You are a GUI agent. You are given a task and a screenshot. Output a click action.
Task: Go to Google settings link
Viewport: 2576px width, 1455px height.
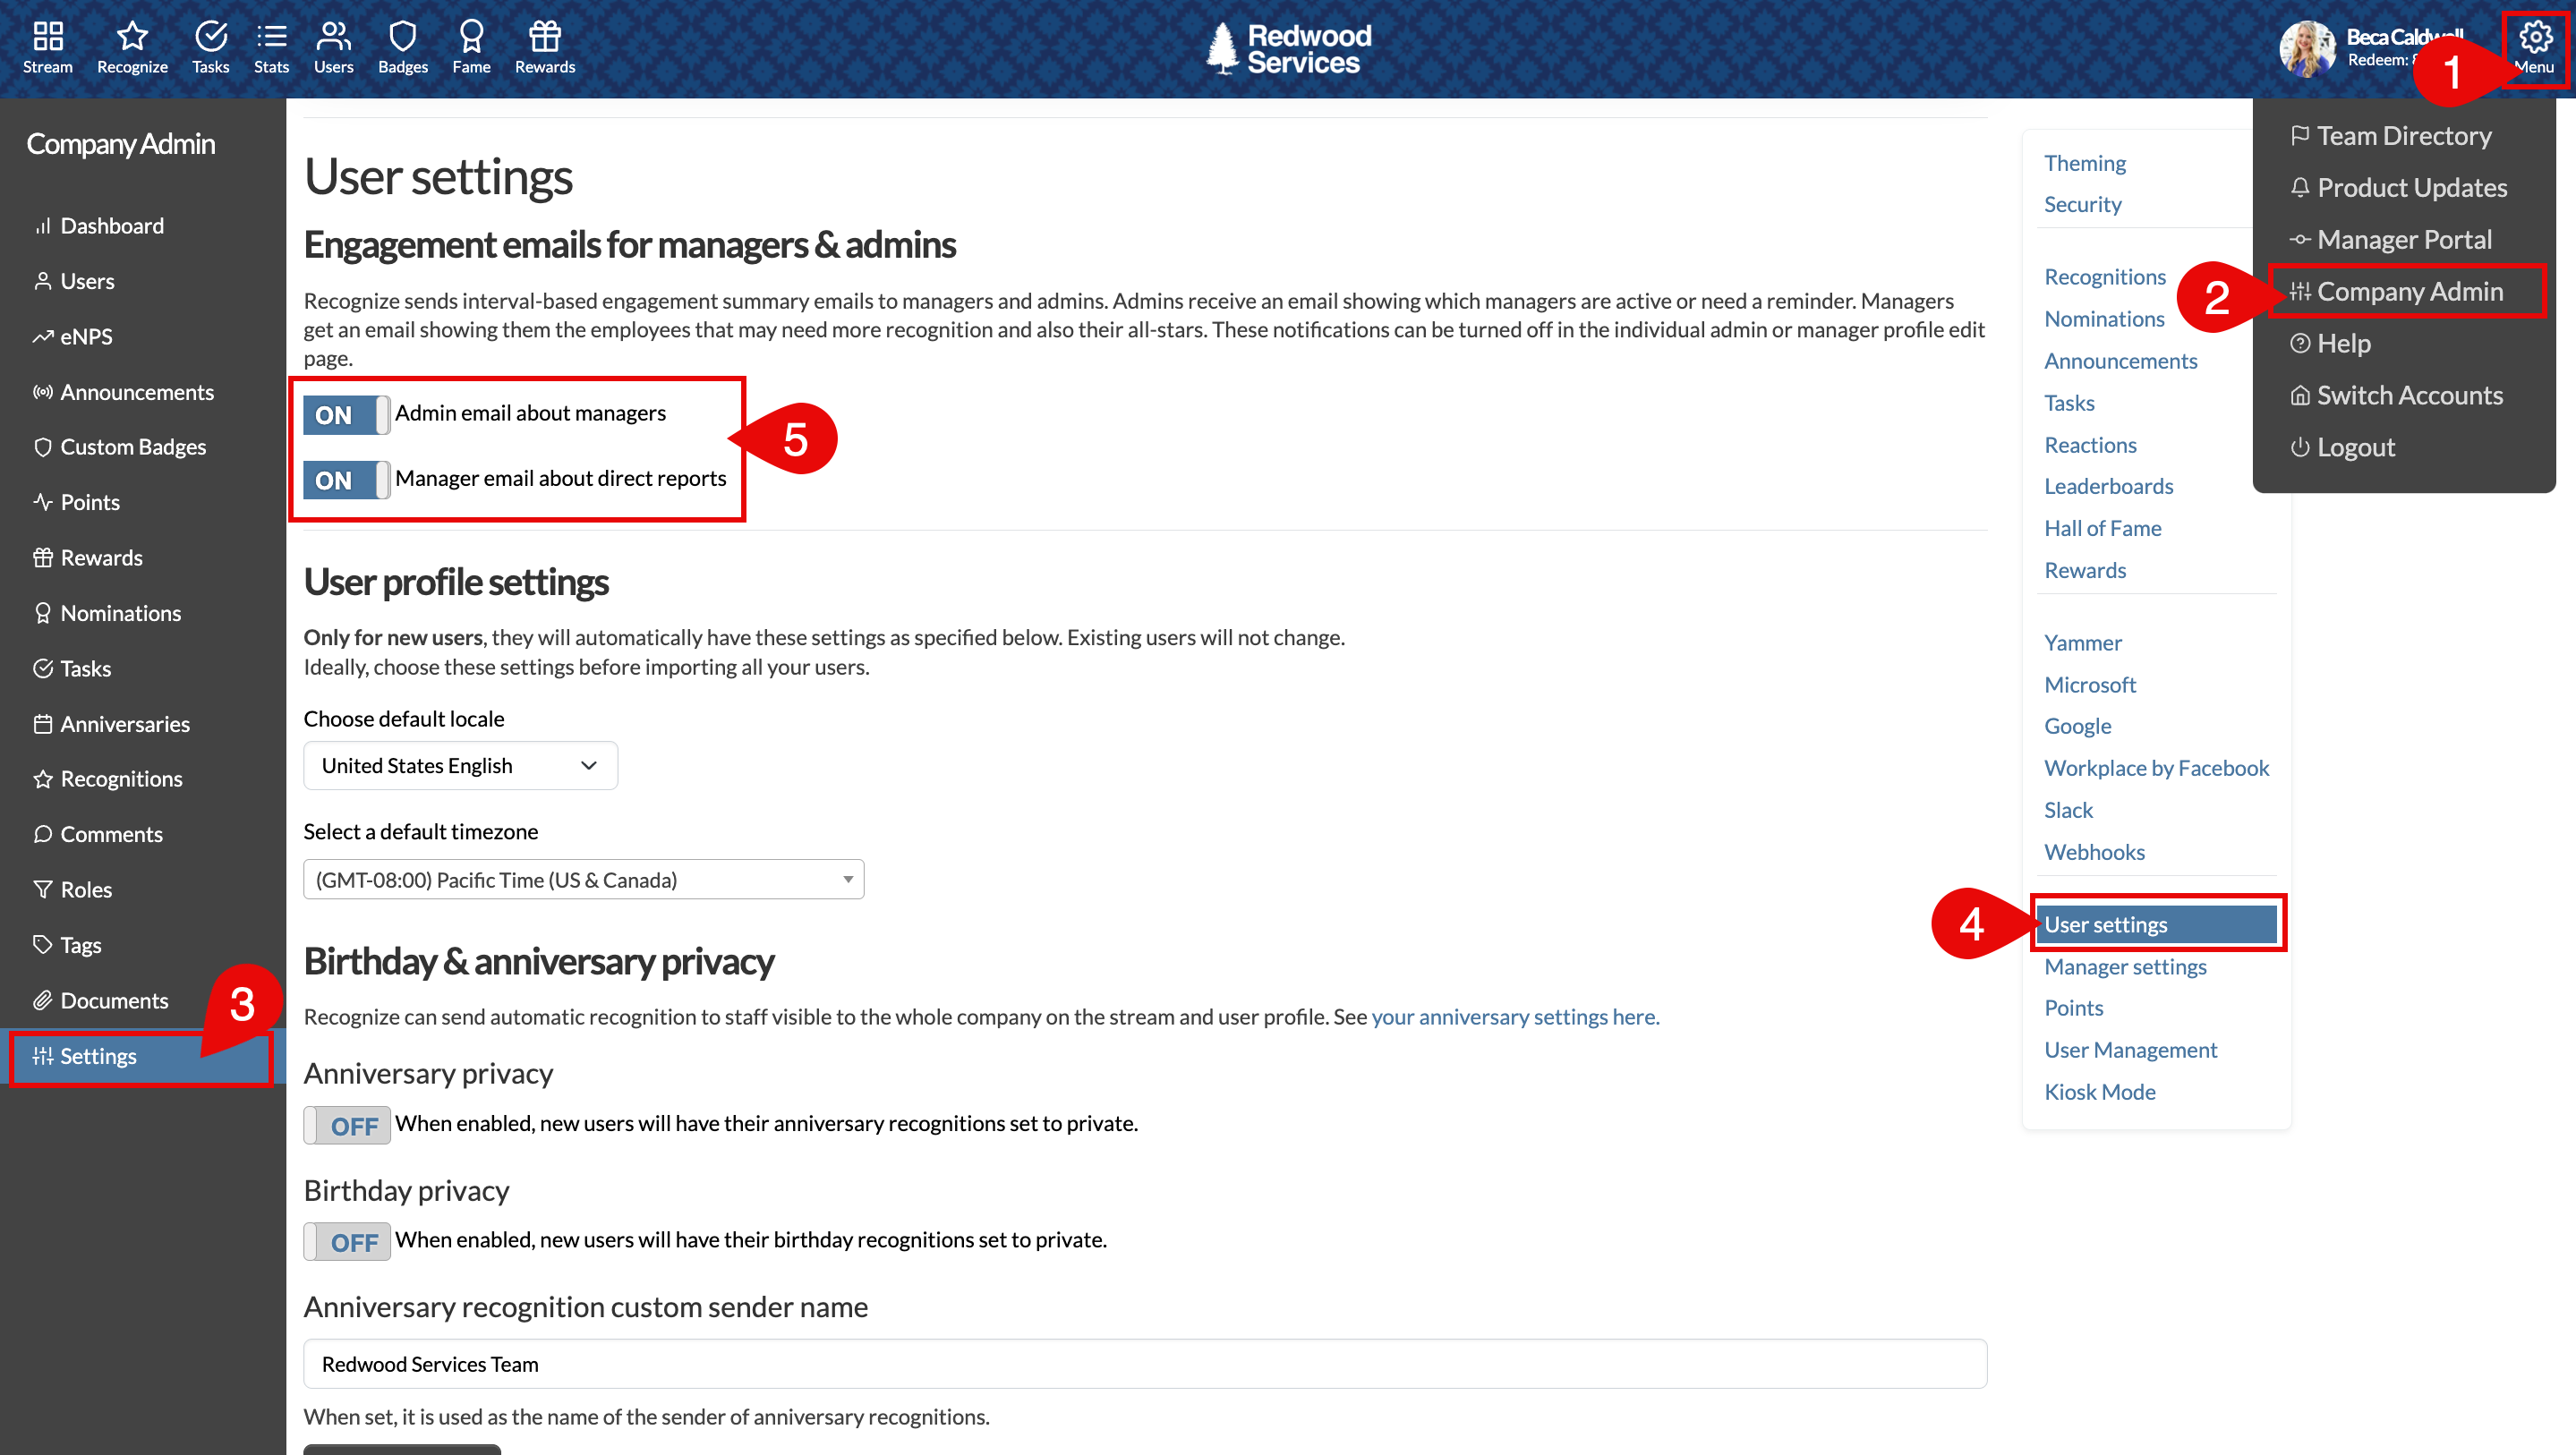pyautogui.click(x=2077, y=726)
